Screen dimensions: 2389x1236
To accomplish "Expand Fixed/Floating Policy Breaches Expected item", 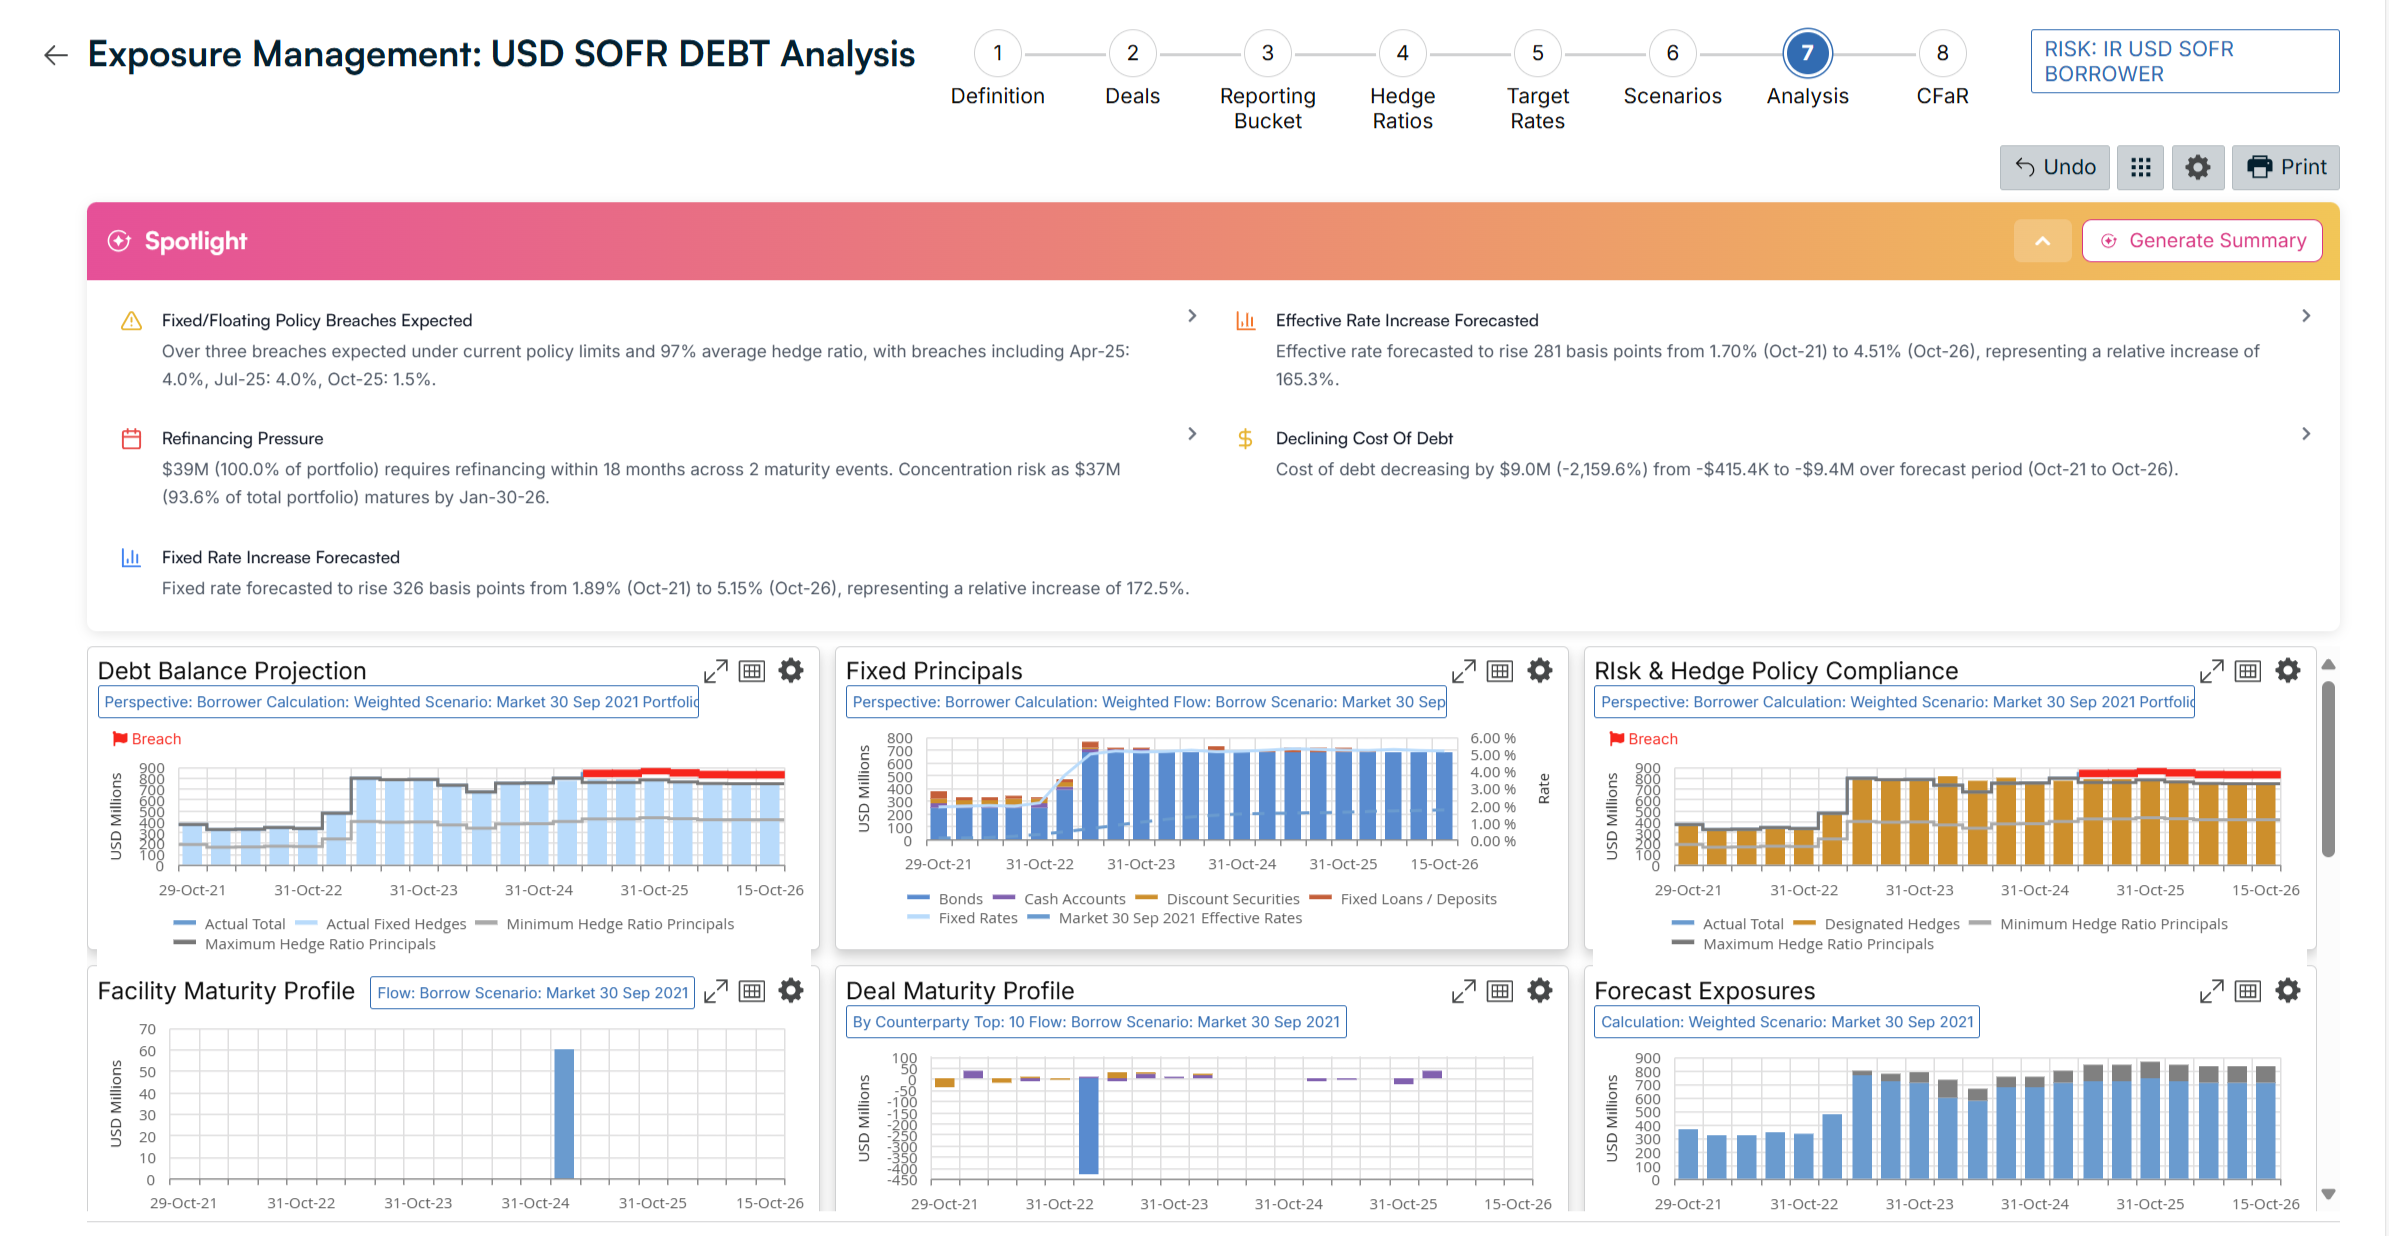I will (x=1191, y=316).
